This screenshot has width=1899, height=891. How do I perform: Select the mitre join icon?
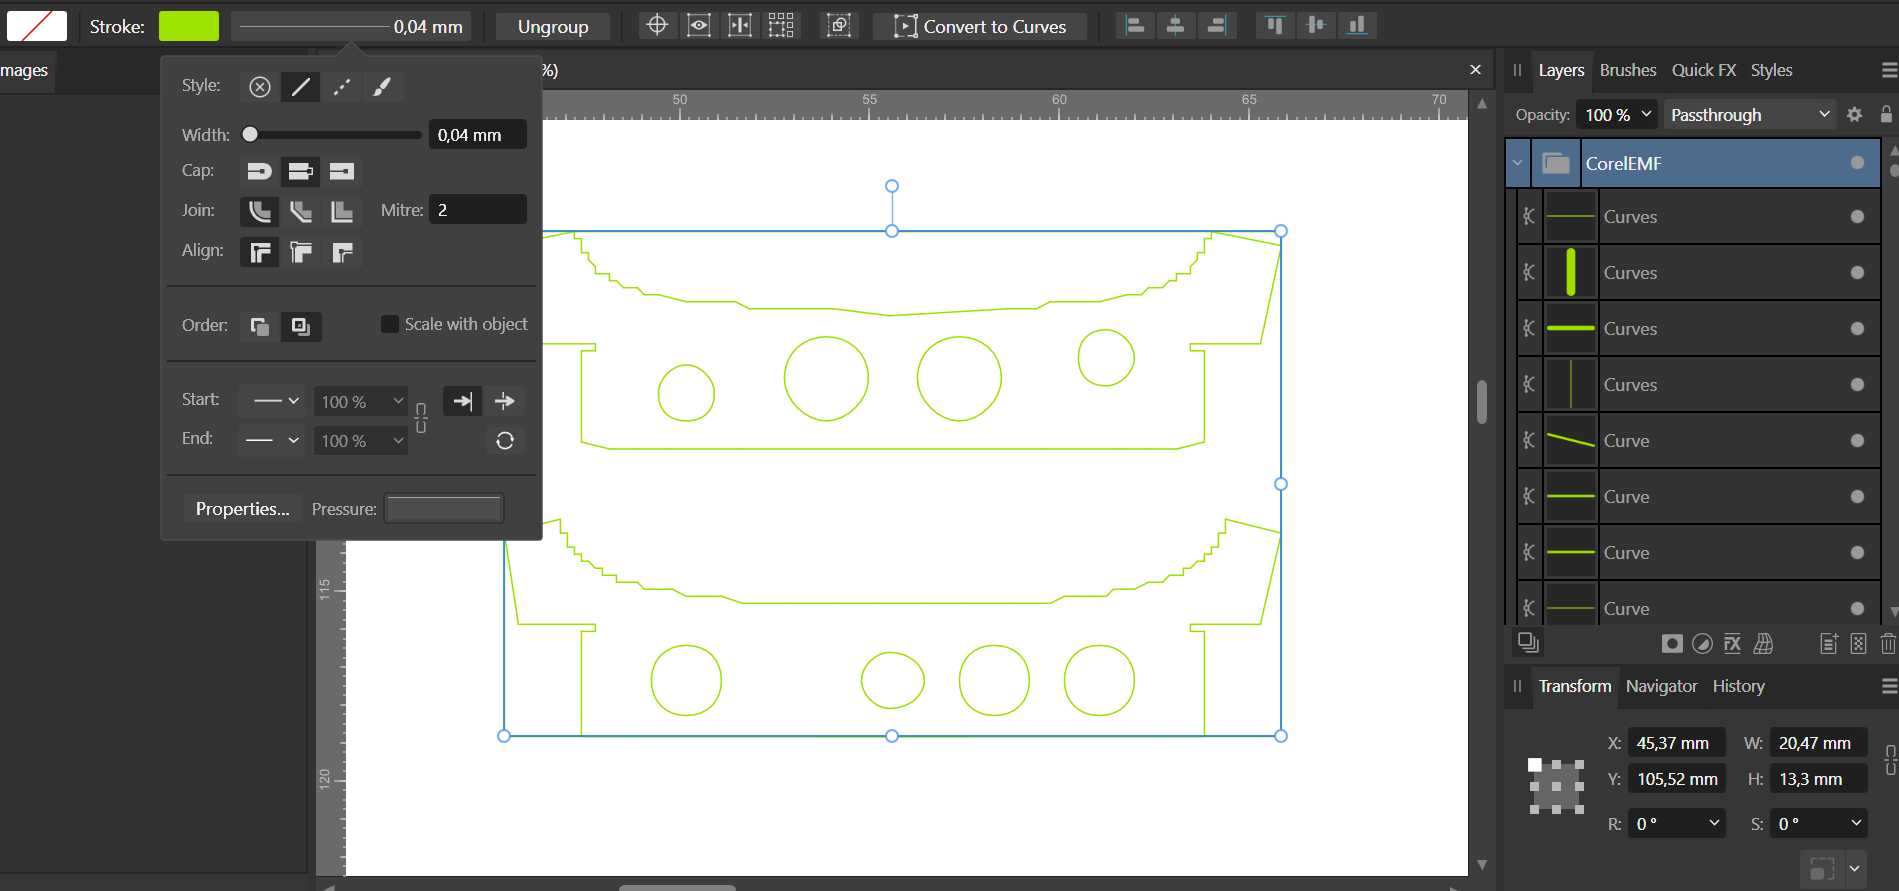point(342,211)
